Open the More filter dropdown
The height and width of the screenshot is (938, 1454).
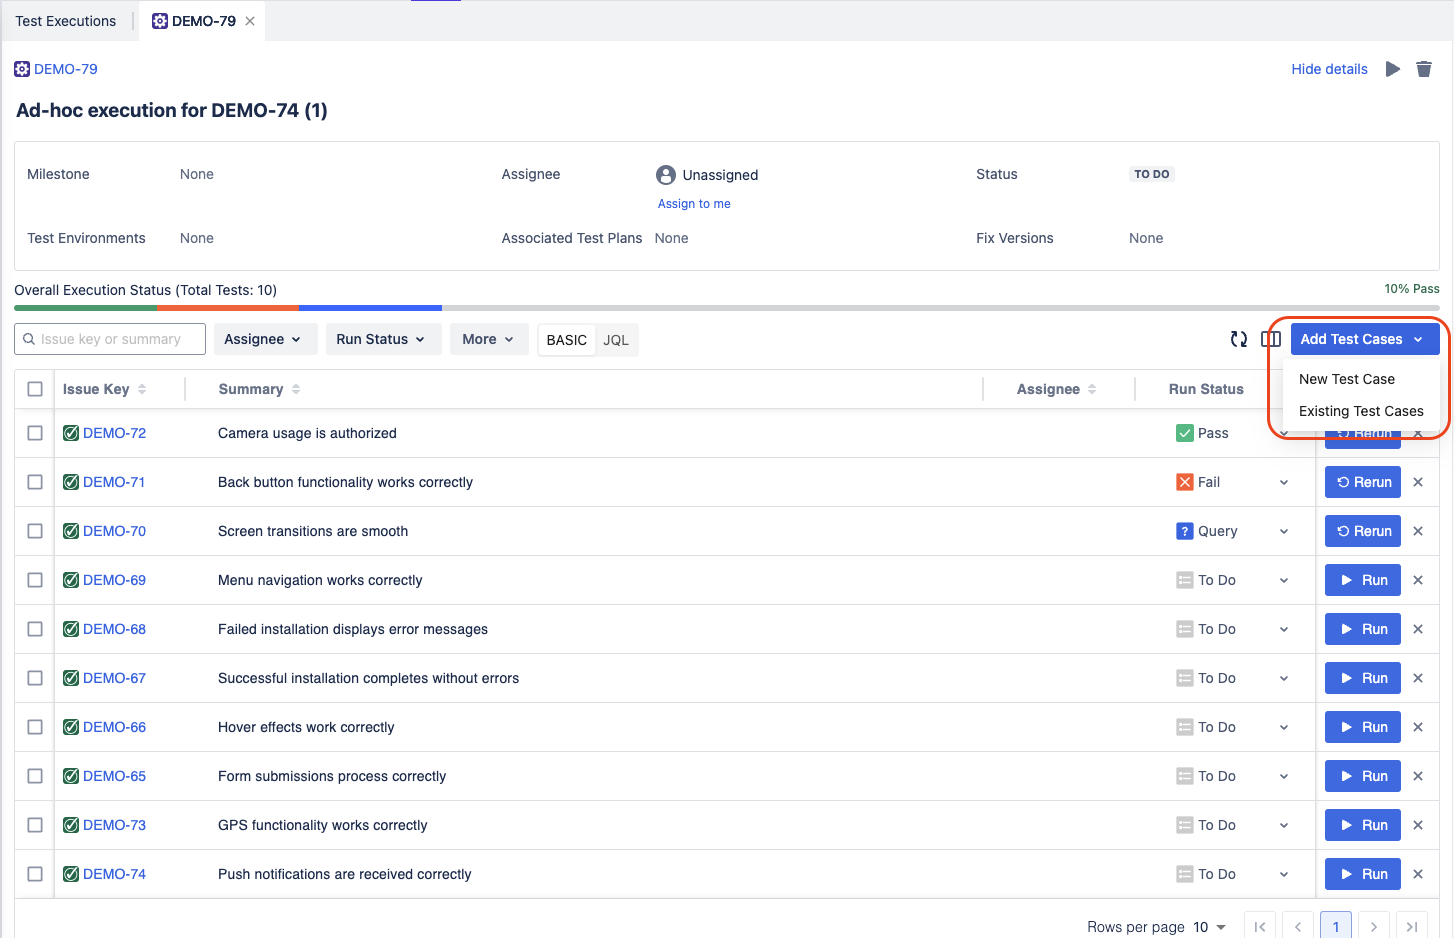point(488,339)
